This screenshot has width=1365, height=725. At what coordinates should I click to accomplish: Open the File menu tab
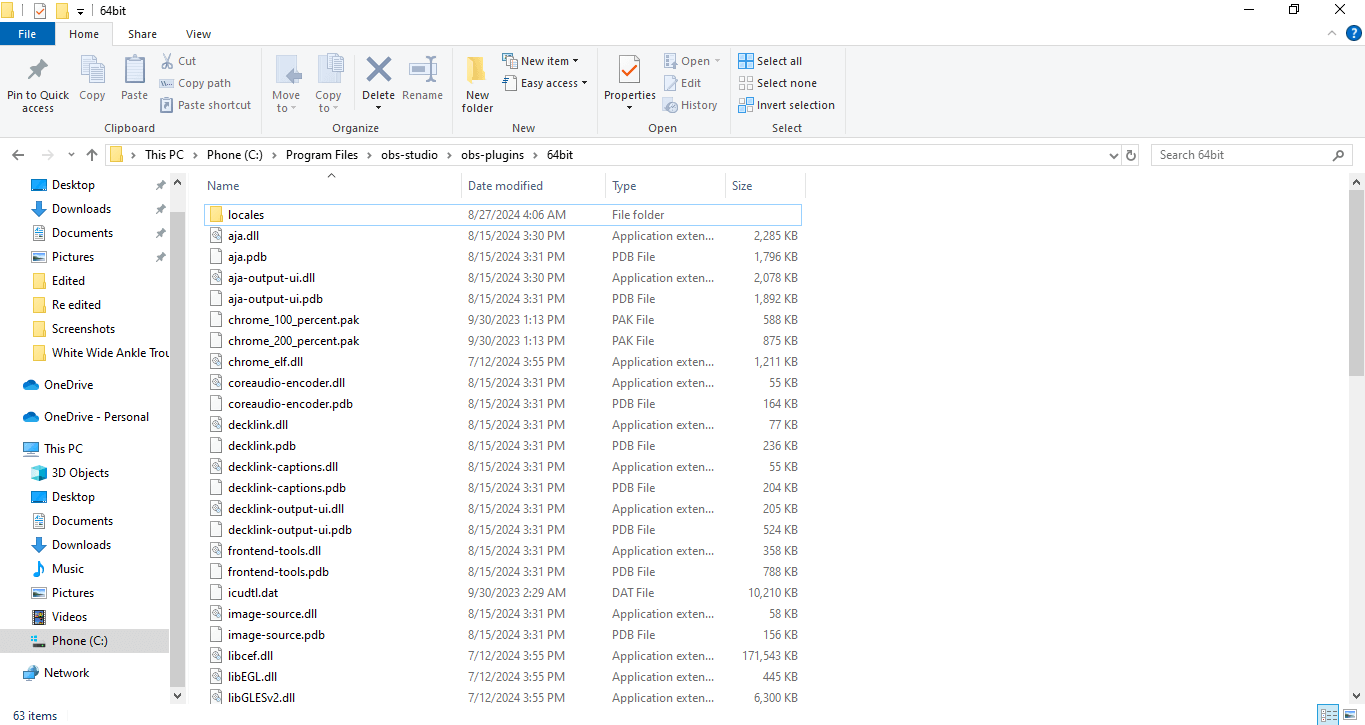coord(27,33)
